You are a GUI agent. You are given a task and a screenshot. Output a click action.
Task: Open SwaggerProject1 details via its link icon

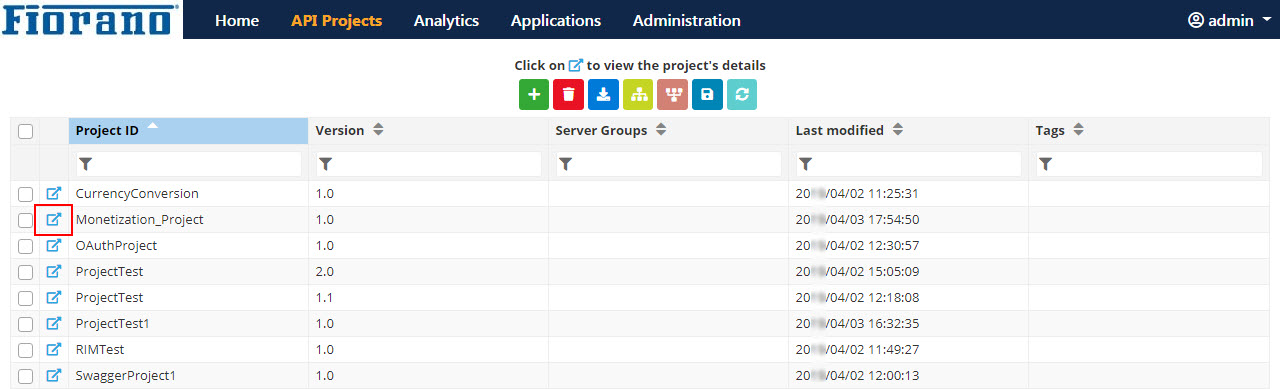pos(54,375)
